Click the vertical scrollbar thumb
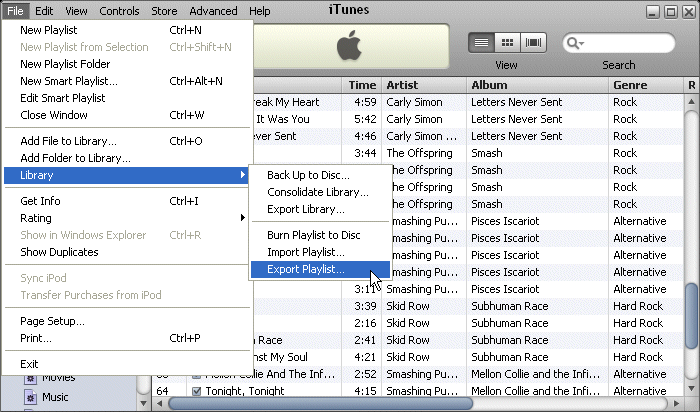 [x=691, y=316]
